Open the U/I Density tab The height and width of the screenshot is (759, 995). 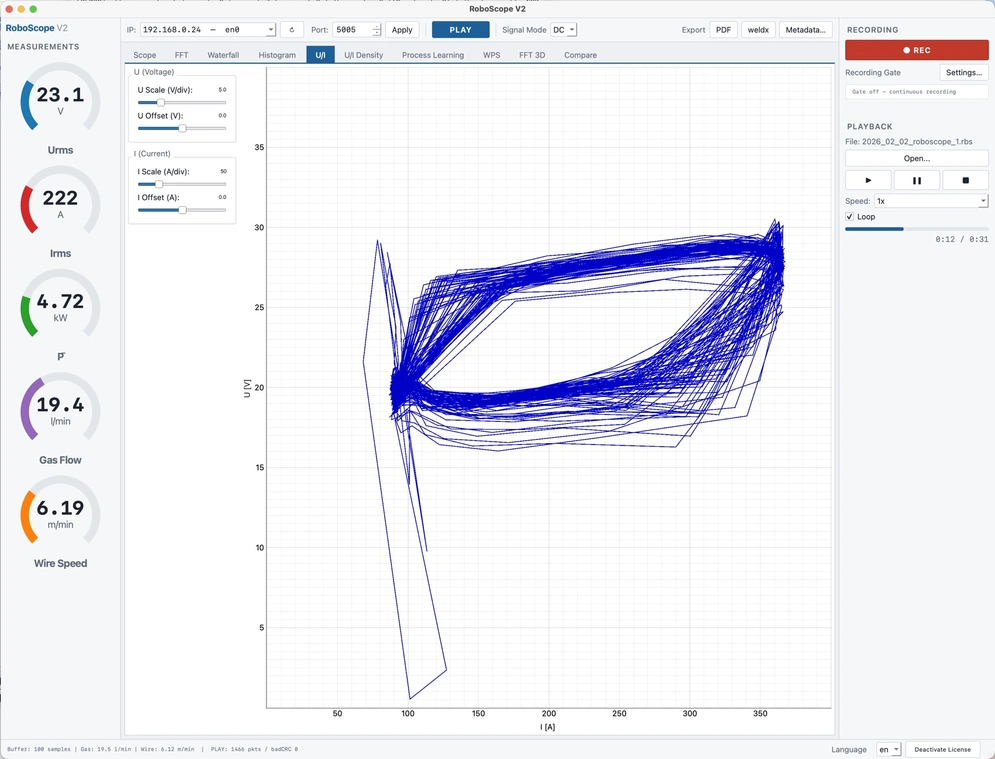click(x=364, y=55)
